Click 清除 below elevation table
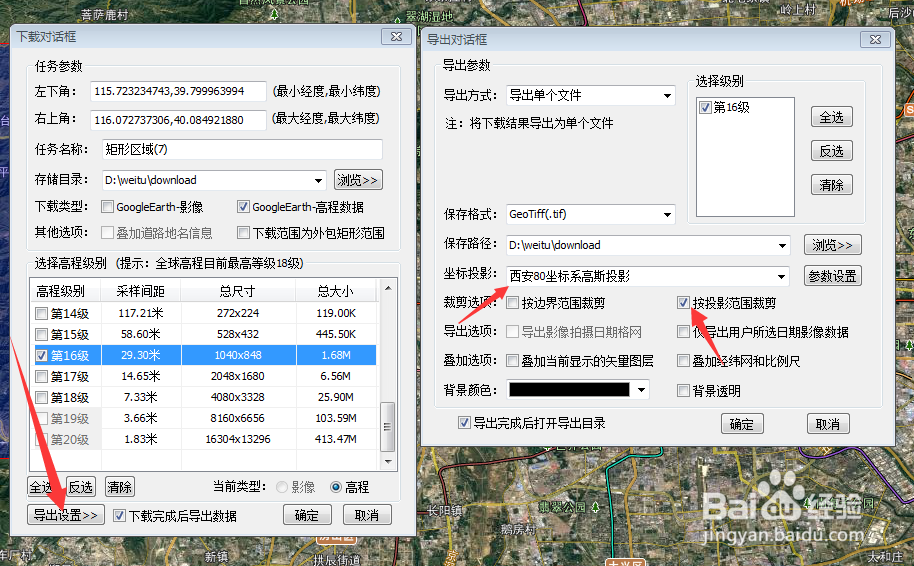 (x=119, y=487)
